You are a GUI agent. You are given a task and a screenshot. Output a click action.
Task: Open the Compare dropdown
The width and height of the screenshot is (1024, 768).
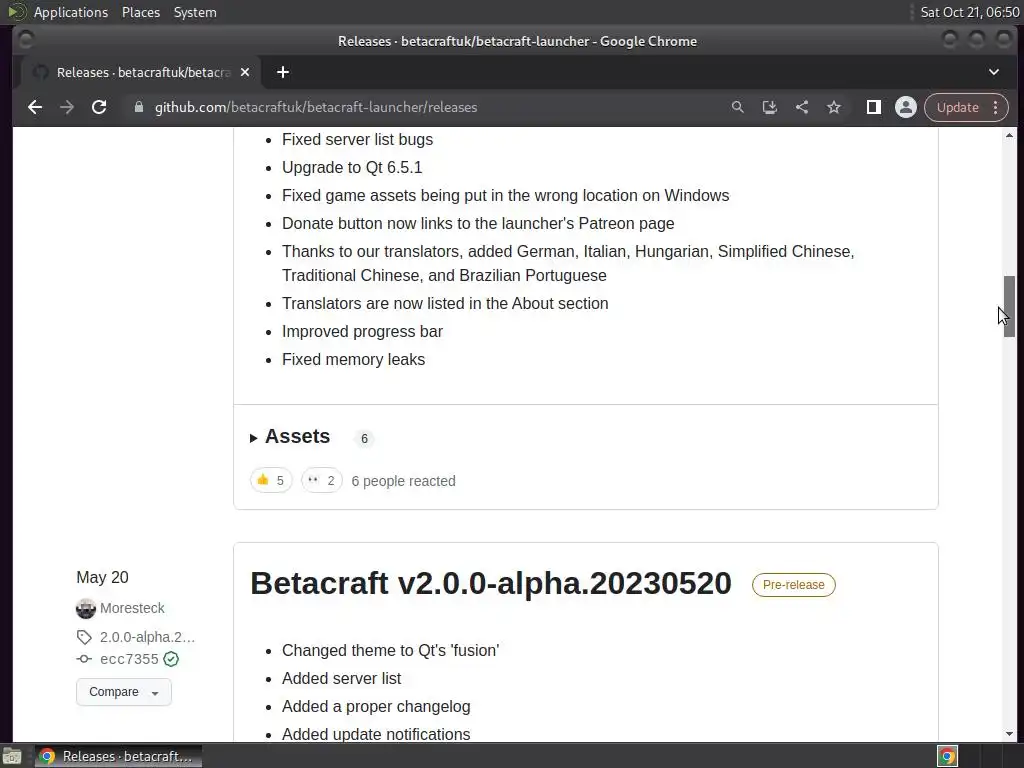[x=124, y=692]
